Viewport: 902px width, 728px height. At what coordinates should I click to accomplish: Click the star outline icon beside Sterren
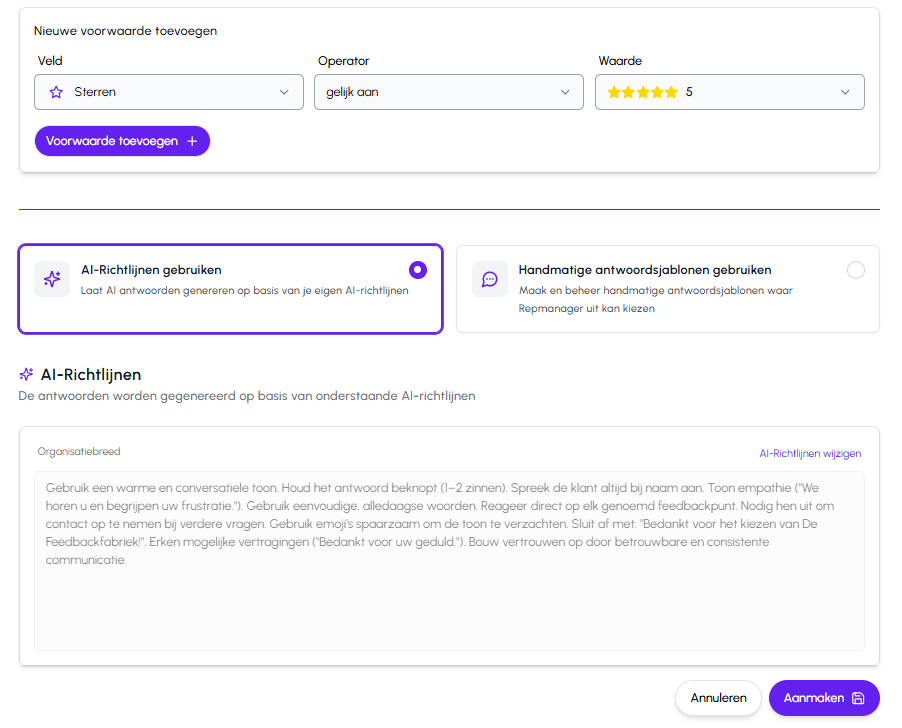(x=56, y=92)
